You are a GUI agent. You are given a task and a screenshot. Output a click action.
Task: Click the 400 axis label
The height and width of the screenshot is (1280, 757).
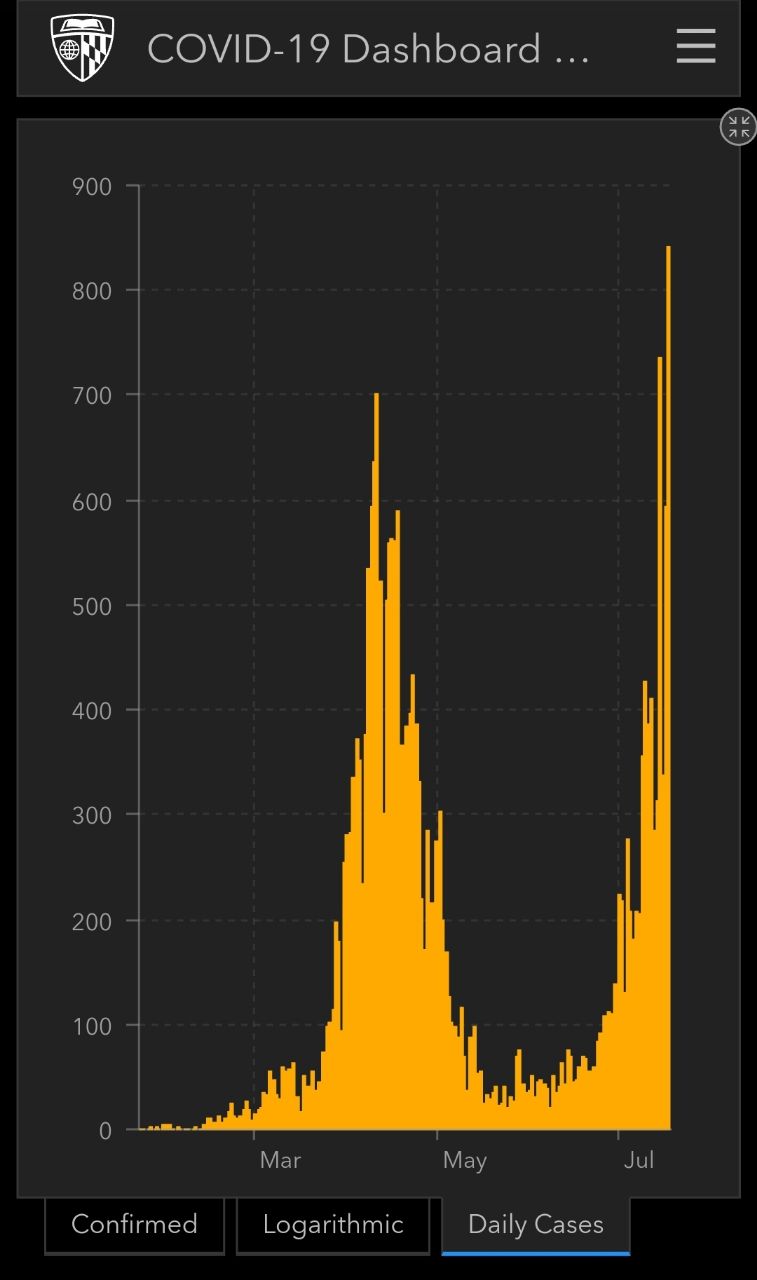click(x=92, y=711)
